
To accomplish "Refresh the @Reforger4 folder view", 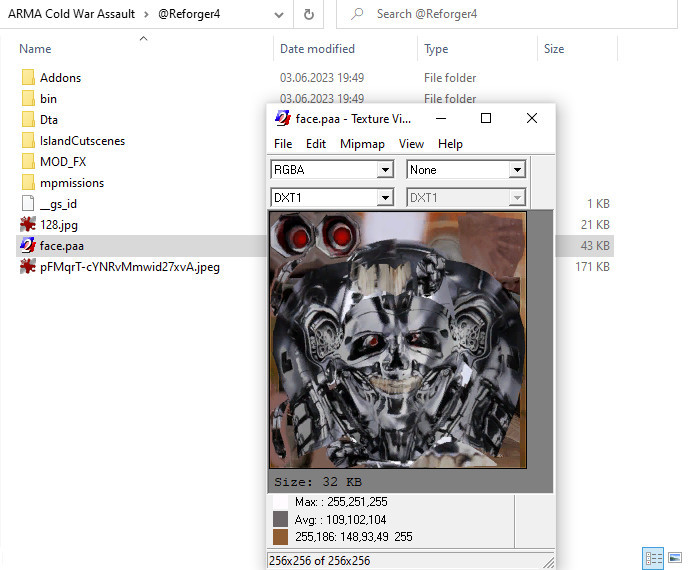I will click(309, 15).
